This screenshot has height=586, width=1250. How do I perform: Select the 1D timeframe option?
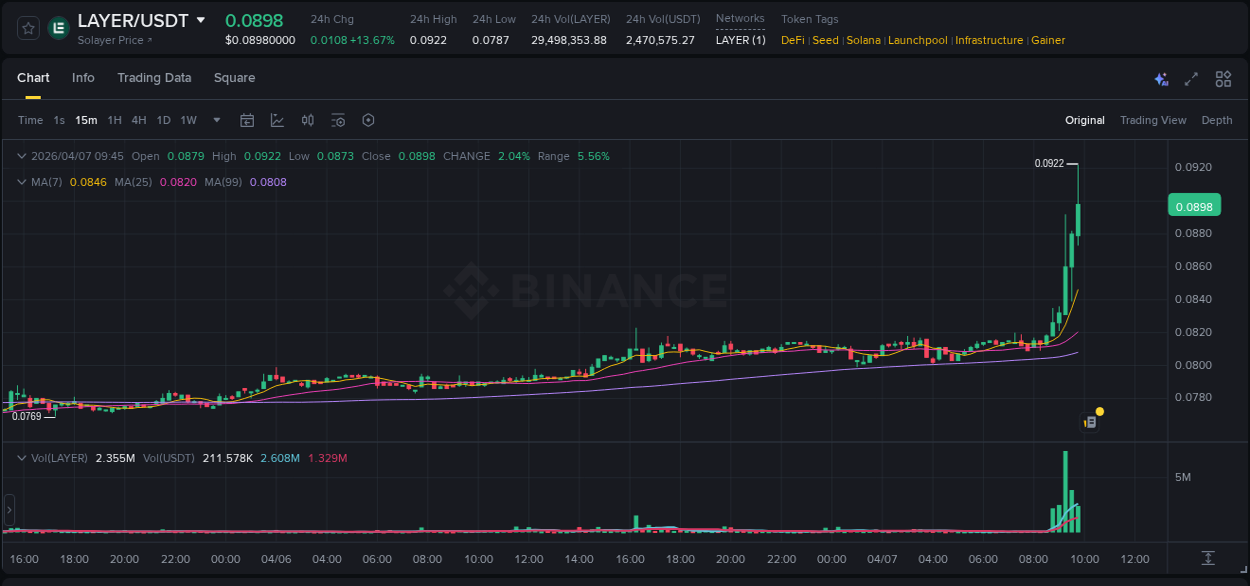click(163, 120)
